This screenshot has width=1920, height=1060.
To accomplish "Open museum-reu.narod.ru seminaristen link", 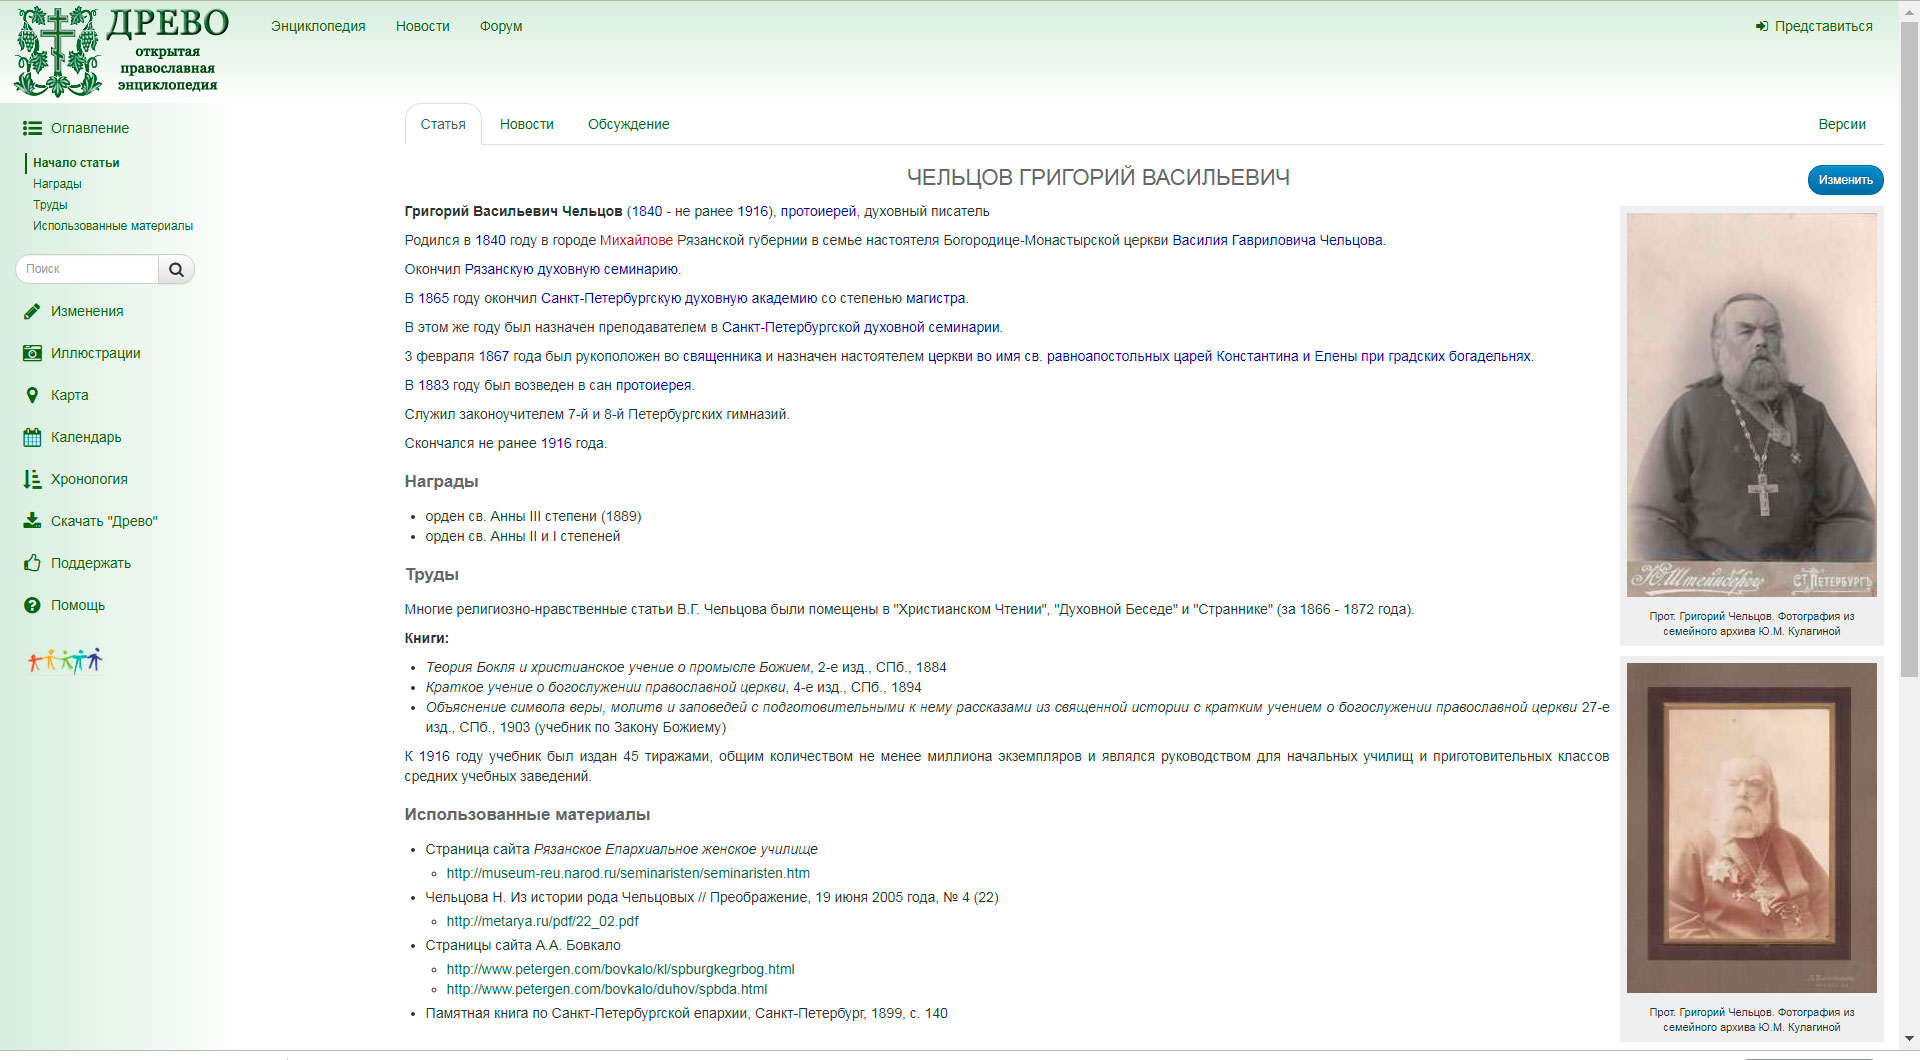I will 628,873.
